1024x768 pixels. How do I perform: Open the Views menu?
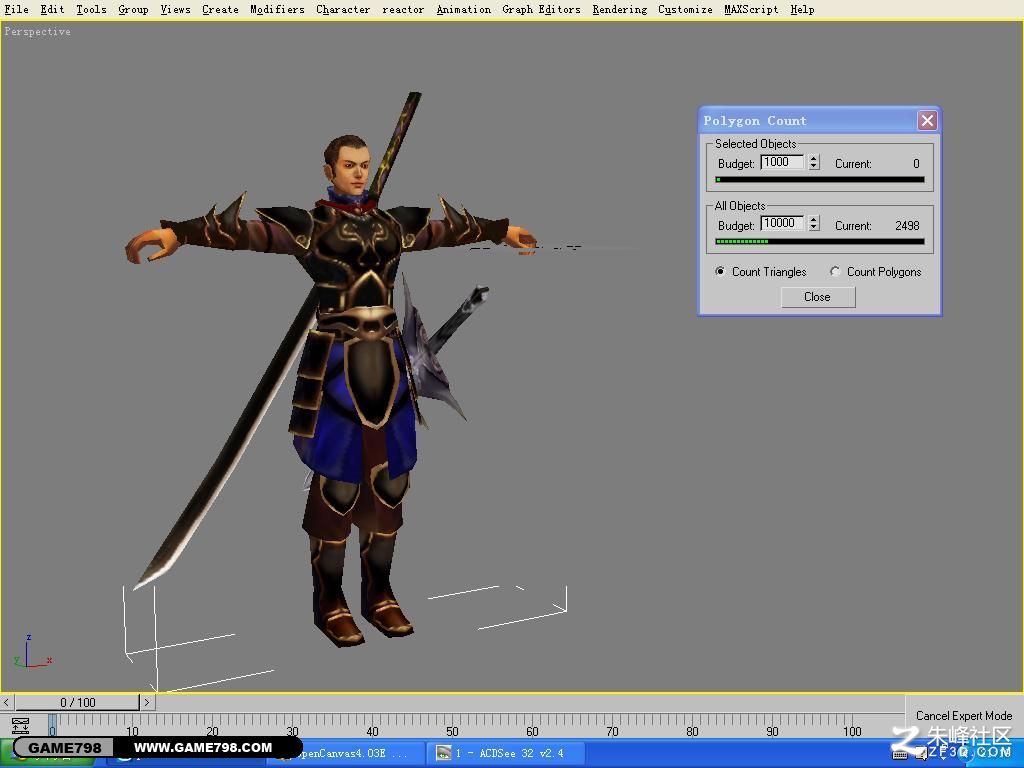point(176,9)
